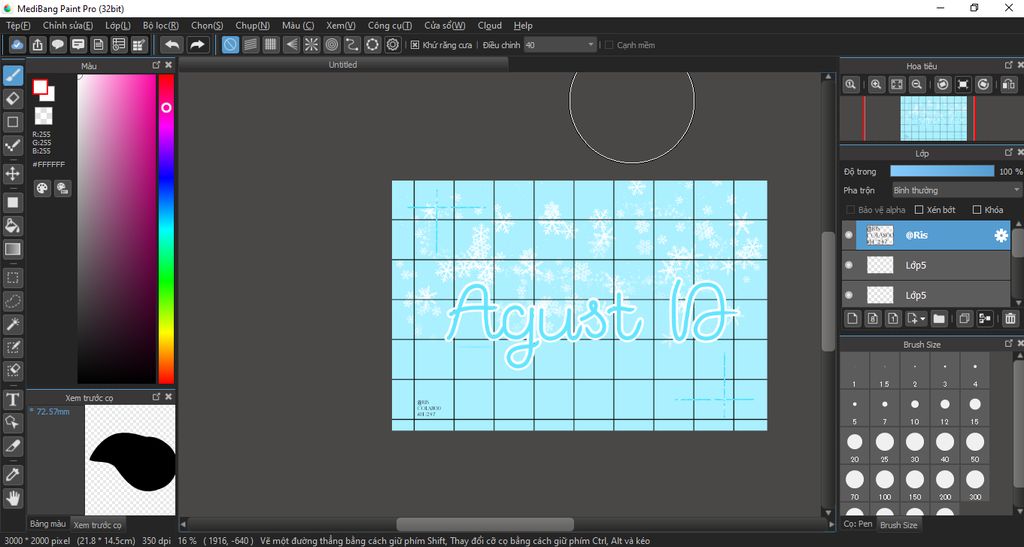The width and height of the screenshot is (1024, 547).
Task: Select the Move tool
Action: [x=12, y=174]
